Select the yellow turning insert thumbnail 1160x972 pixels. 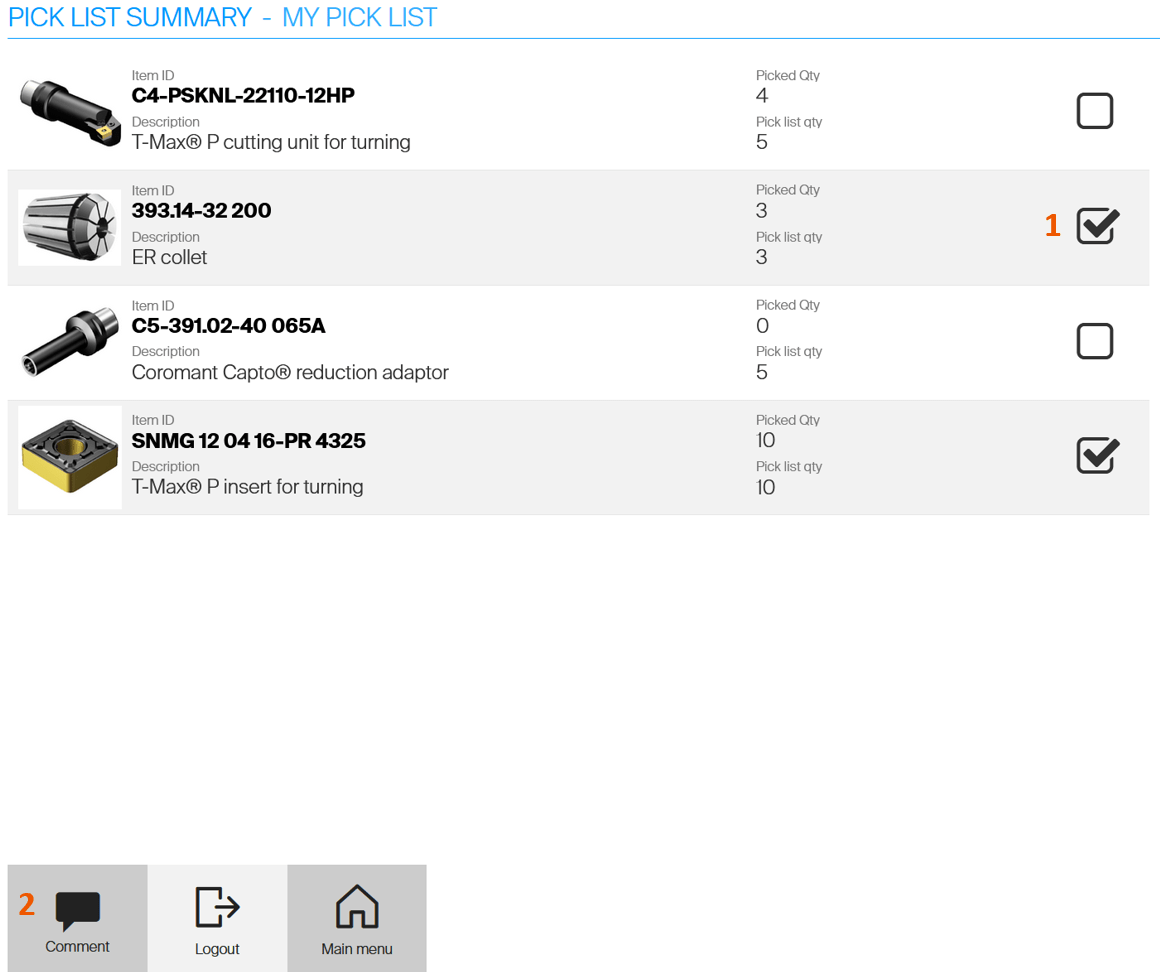point(69,457)
